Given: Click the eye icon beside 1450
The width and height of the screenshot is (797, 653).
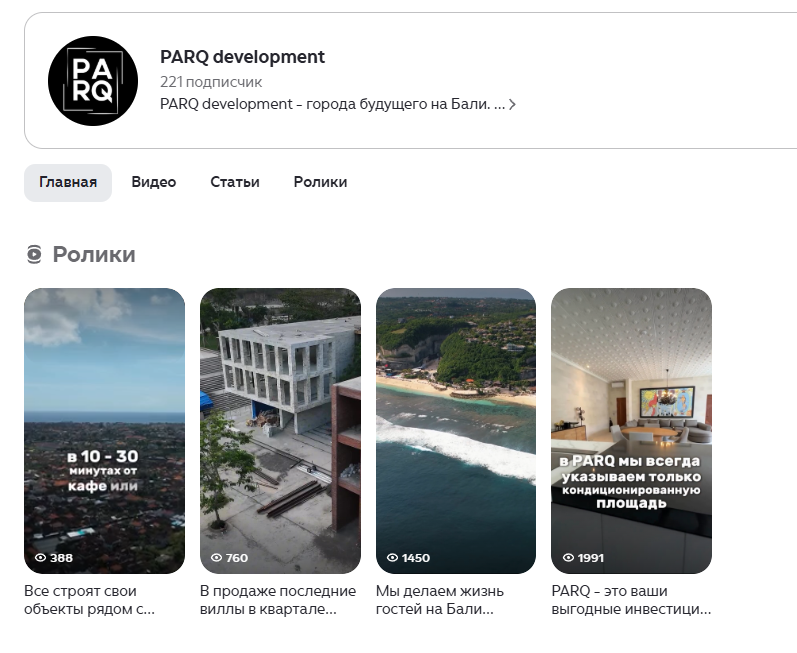Looking at the screenshot, I should 392,557.
